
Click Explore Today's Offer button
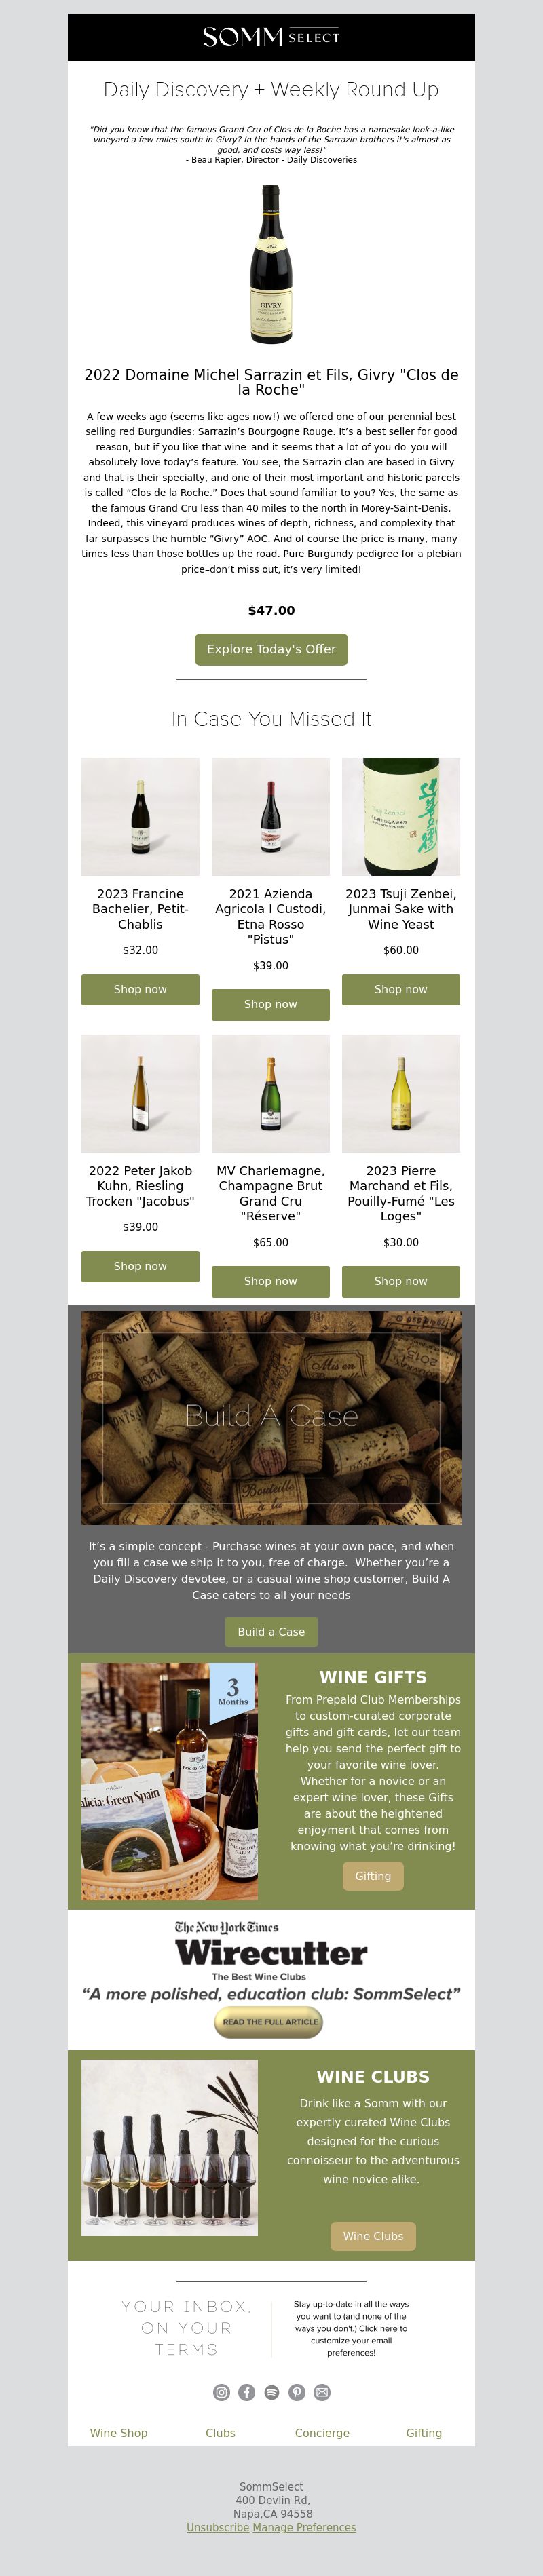(x=271, y=649)
